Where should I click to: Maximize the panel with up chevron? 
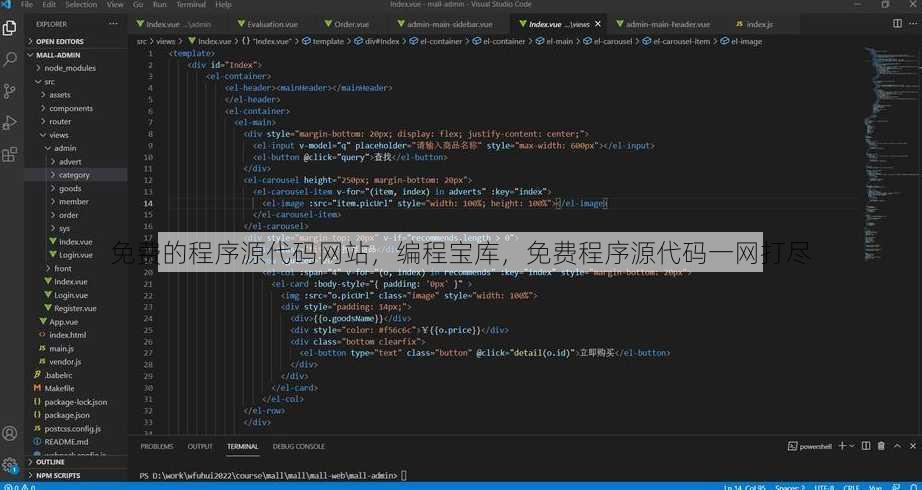[x=896, y=446]
